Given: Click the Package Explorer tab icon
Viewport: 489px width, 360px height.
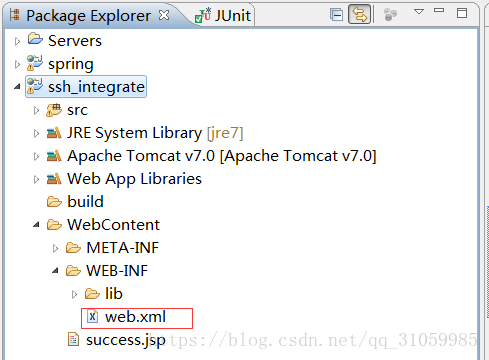Looking at the screenshot, I should click(14, 15).
